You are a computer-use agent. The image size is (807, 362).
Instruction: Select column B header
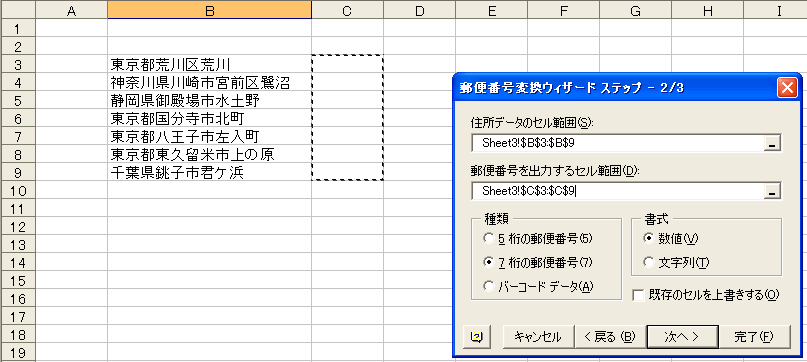pyautogui.click(x=209, y=11)
